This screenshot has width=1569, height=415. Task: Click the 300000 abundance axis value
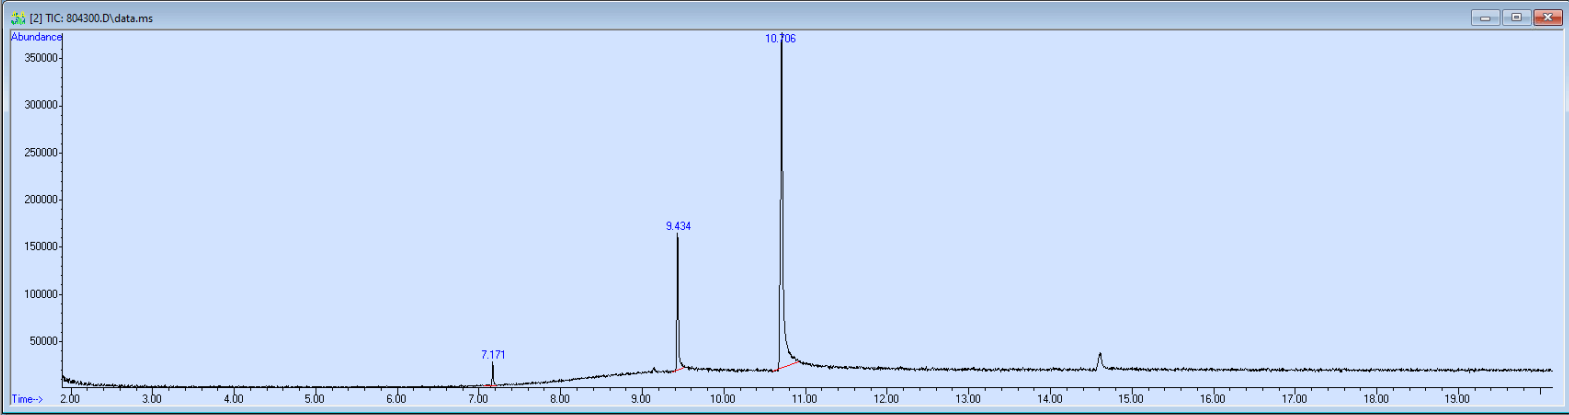coord(41,105)
